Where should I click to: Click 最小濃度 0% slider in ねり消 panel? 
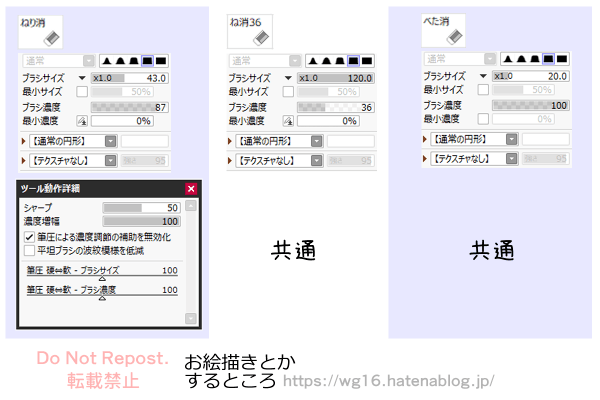122,121
